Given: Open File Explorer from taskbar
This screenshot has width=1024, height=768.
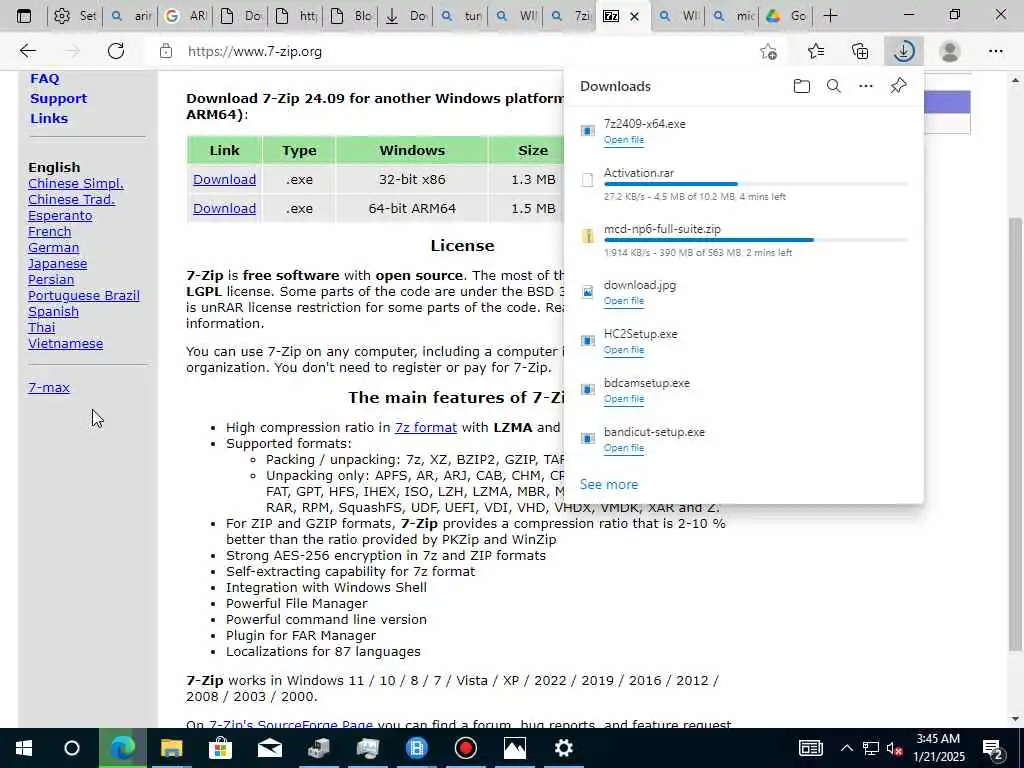Looking at the screenshot, I should pos(171,748).
